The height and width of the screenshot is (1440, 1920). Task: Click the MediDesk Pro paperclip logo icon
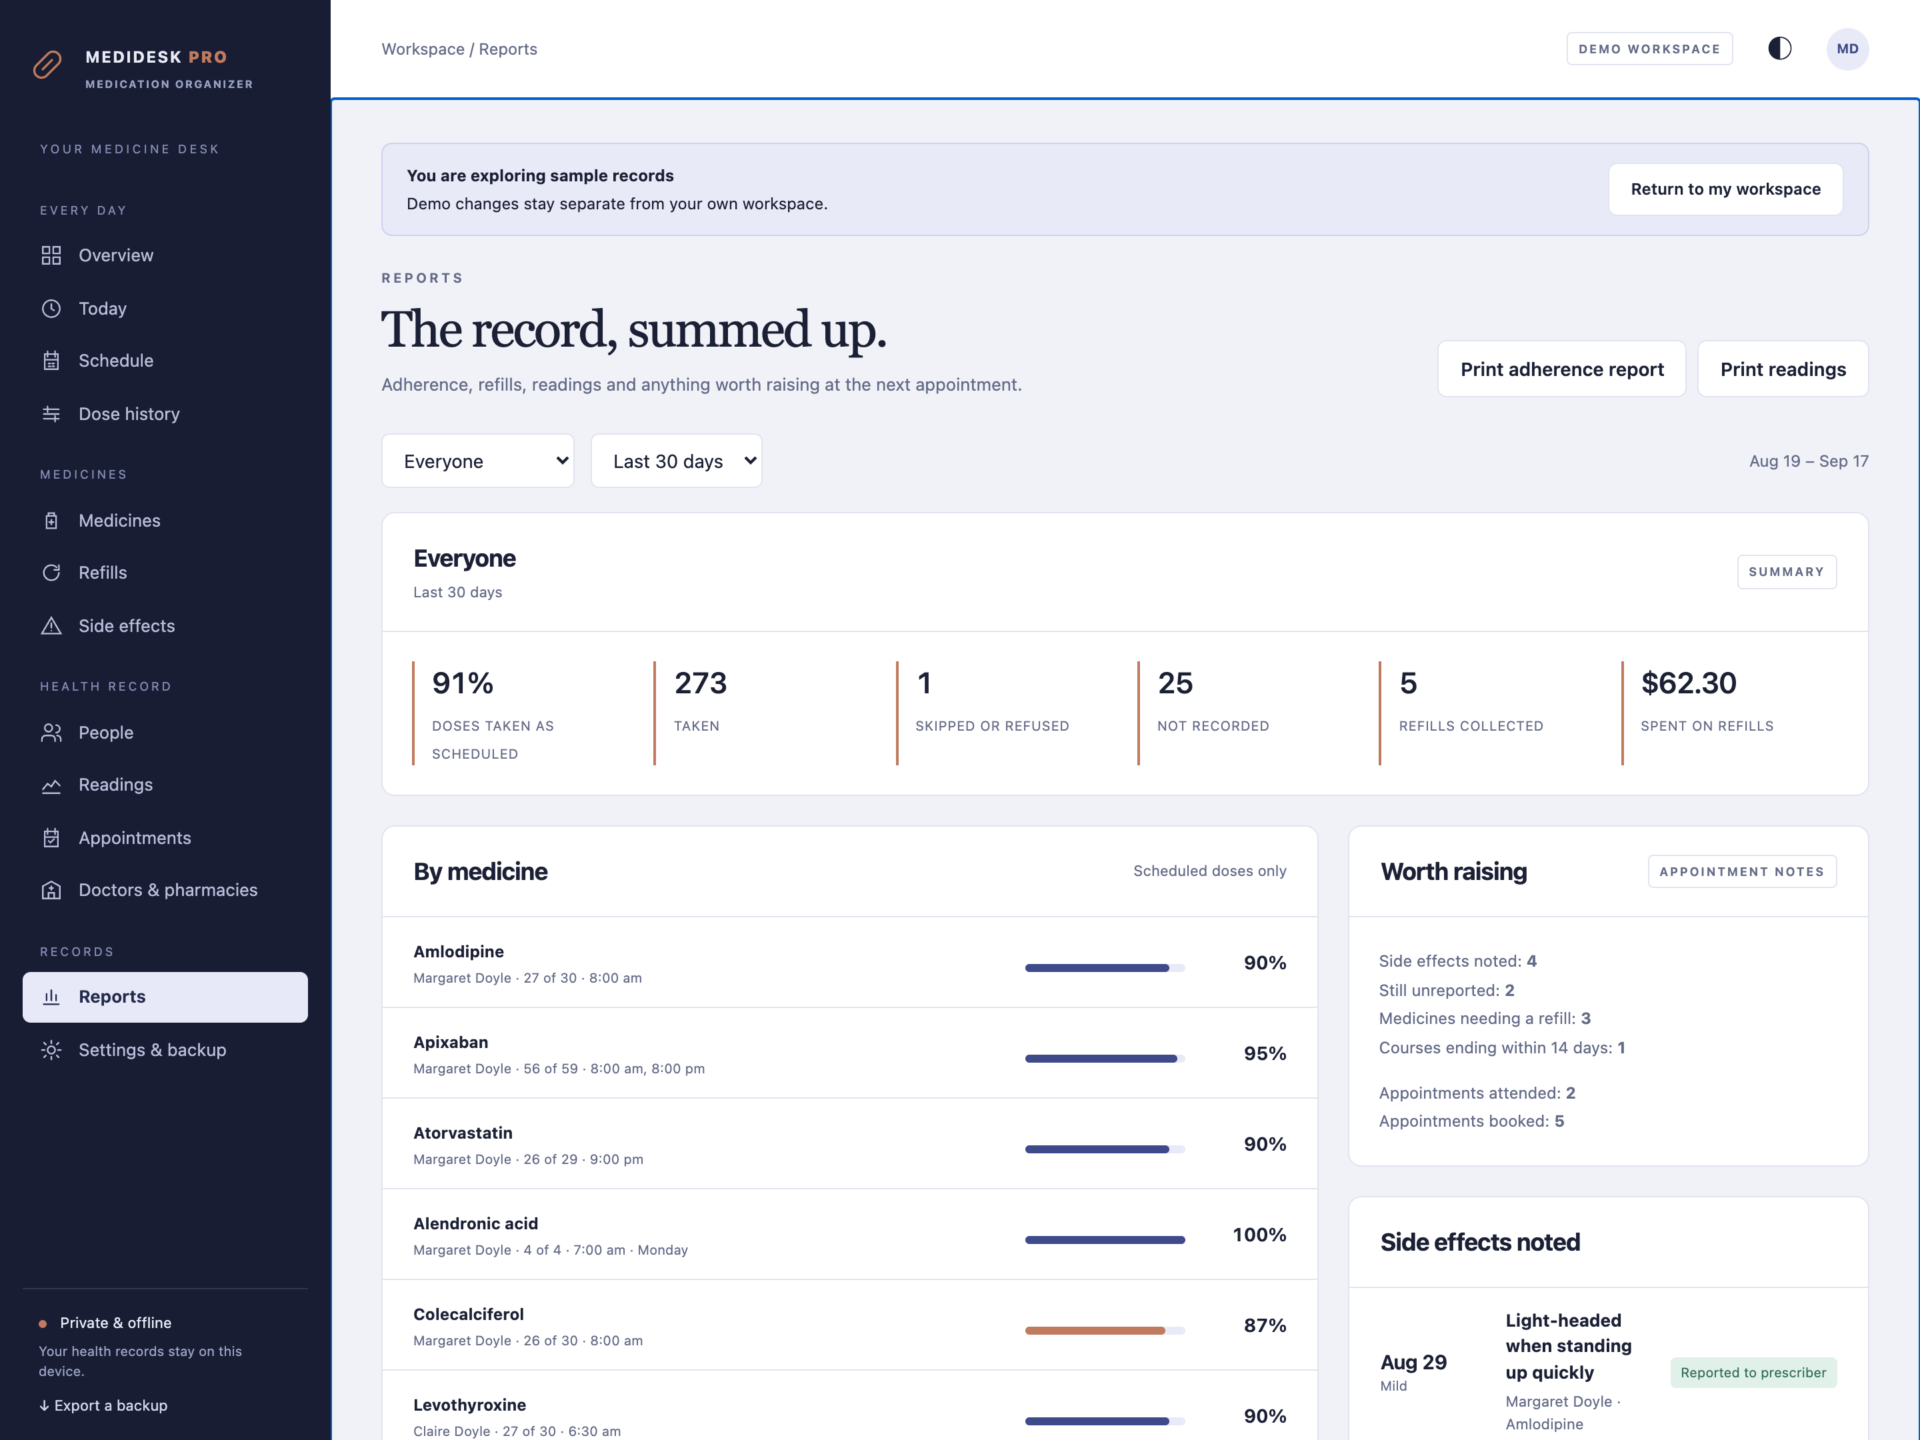[x=47, y=65]
